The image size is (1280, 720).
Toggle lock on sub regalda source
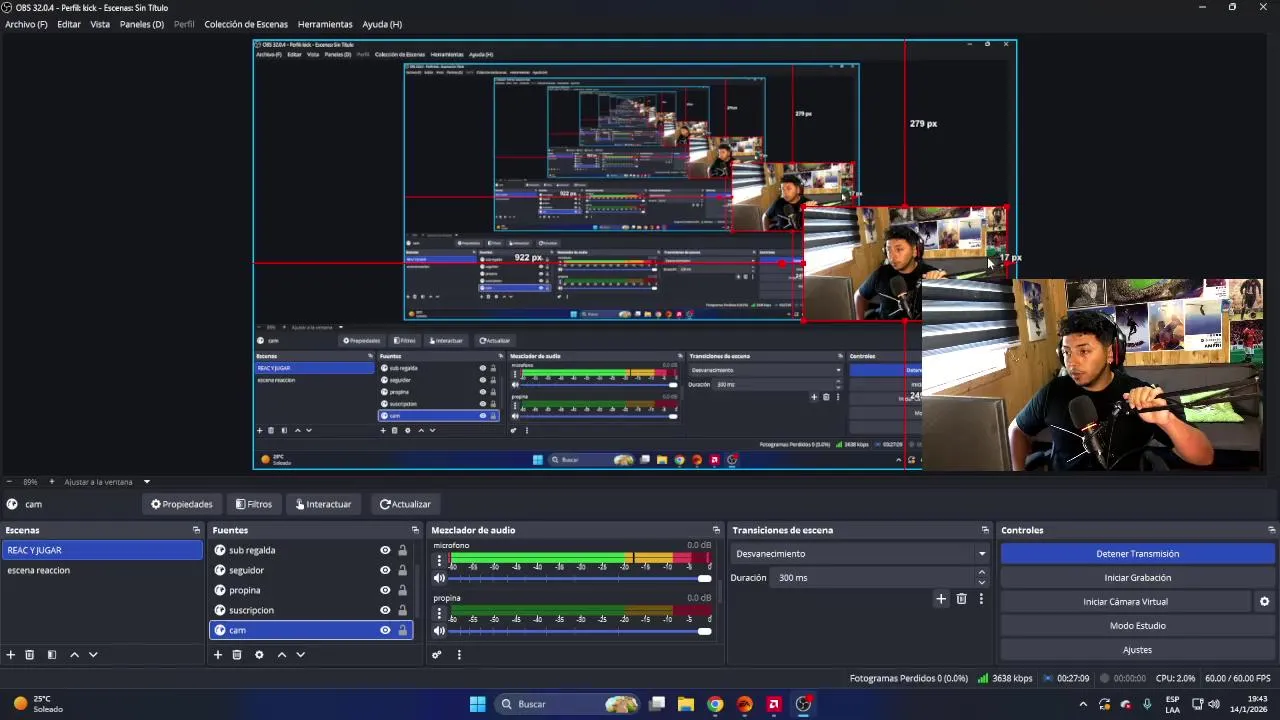tap(403, 550)
